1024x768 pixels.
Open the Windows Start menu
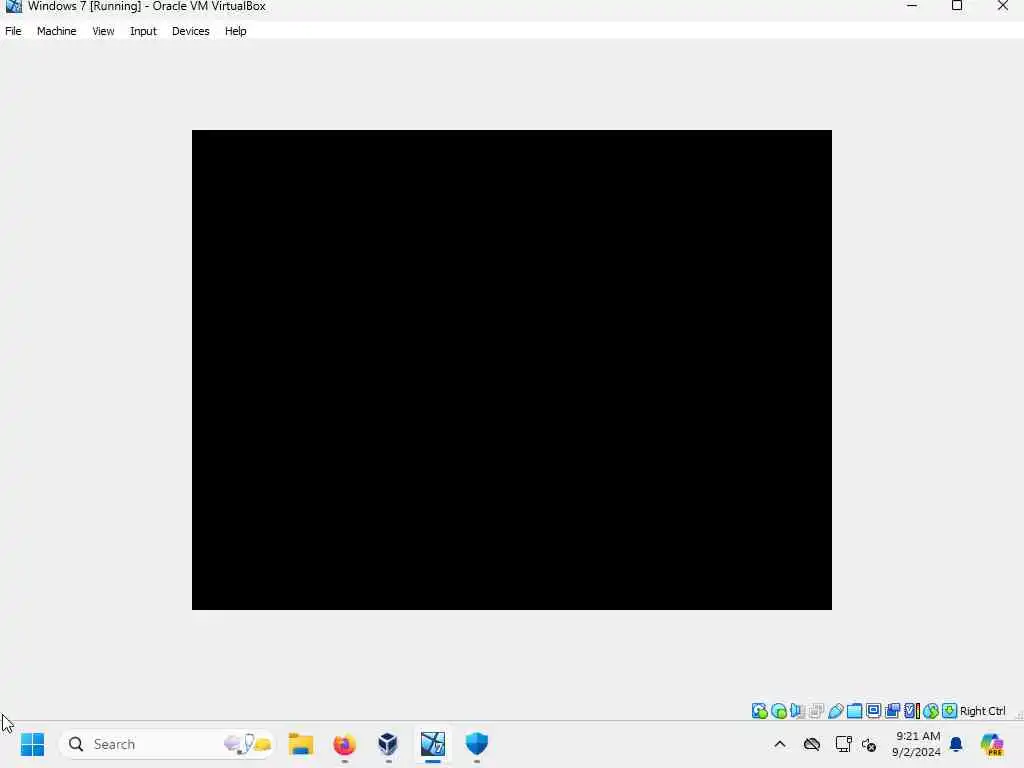[x=32, y=744]
